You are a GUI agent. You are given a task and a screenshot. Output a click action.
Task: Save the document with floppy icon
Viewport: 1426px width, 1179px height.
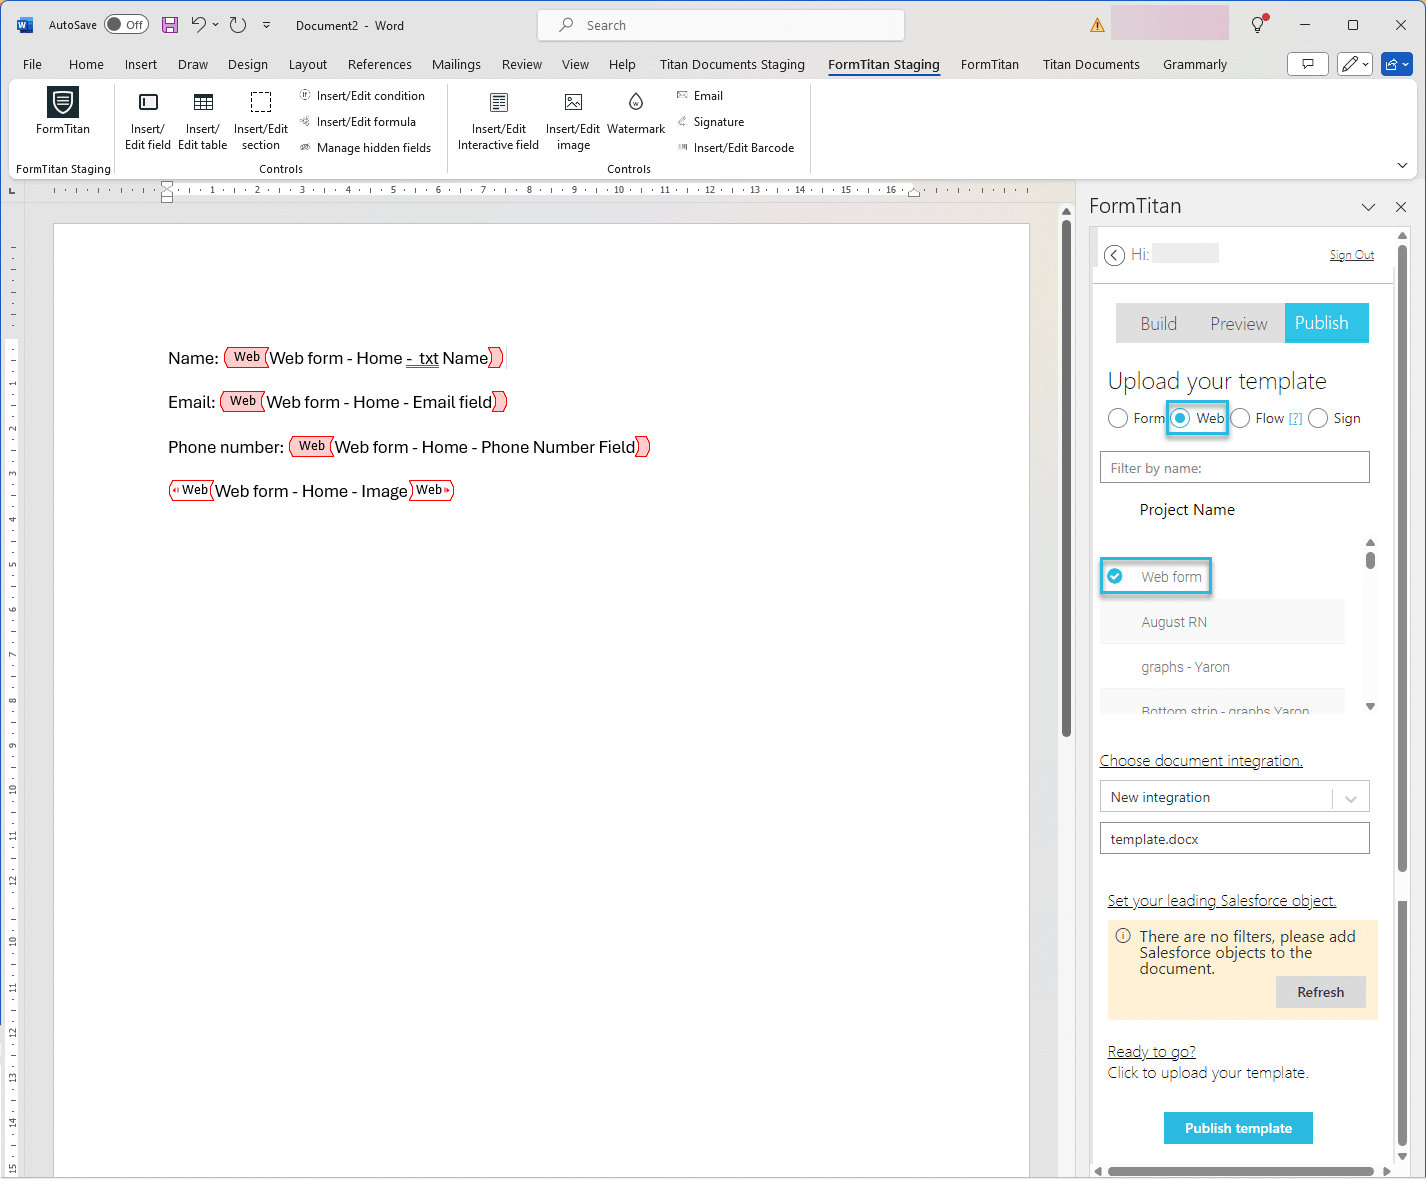coord(170,25)
